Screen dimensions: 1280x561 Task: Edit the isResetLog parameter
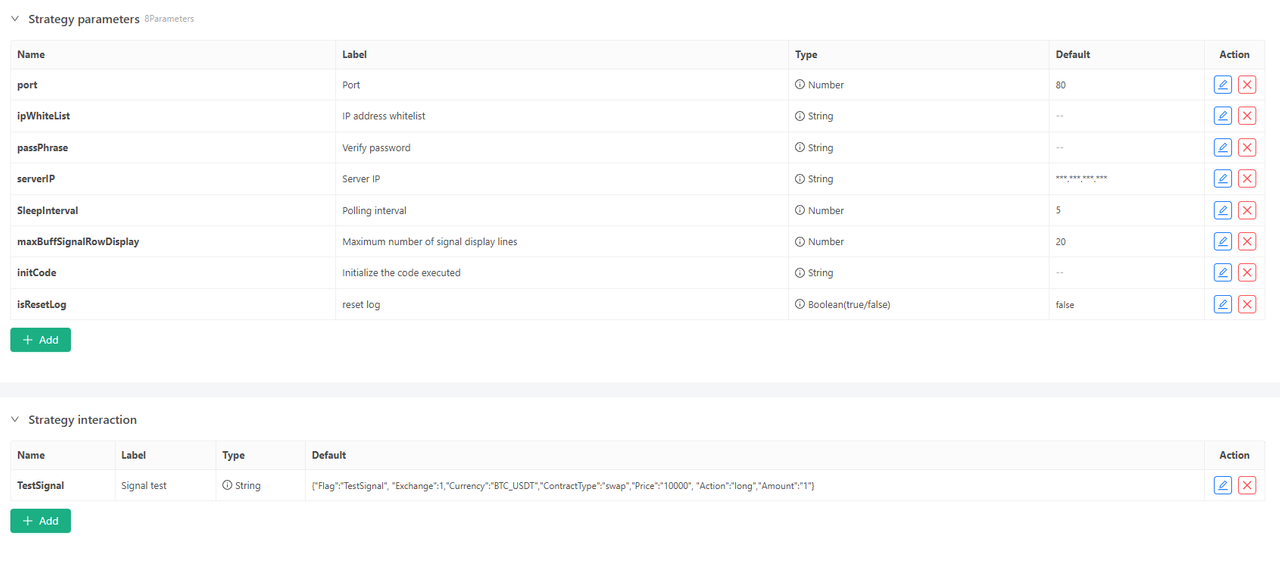coord(1222,304)
